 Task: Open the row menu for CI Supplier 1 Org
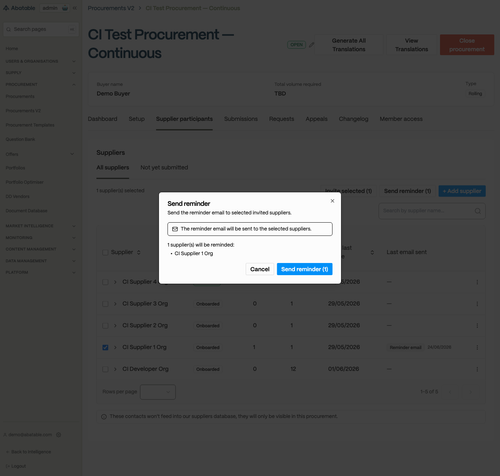(477, 347)
